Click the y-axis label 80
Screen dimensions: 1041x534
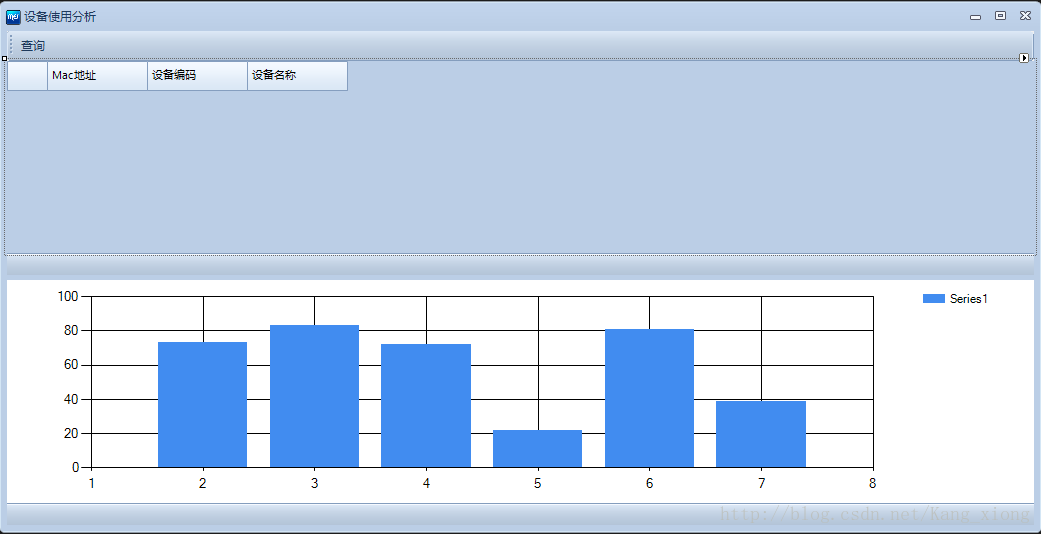[x=72, y=331]
